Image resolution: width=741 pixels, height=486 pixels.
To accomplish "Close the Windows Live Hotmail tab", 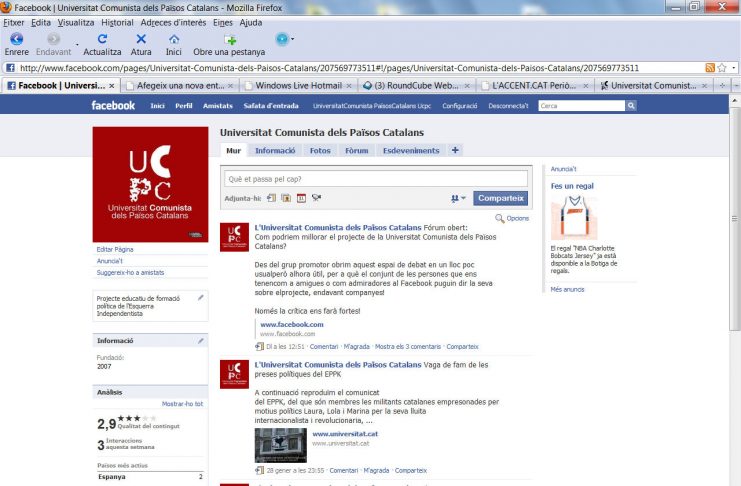I will [349, 86].
